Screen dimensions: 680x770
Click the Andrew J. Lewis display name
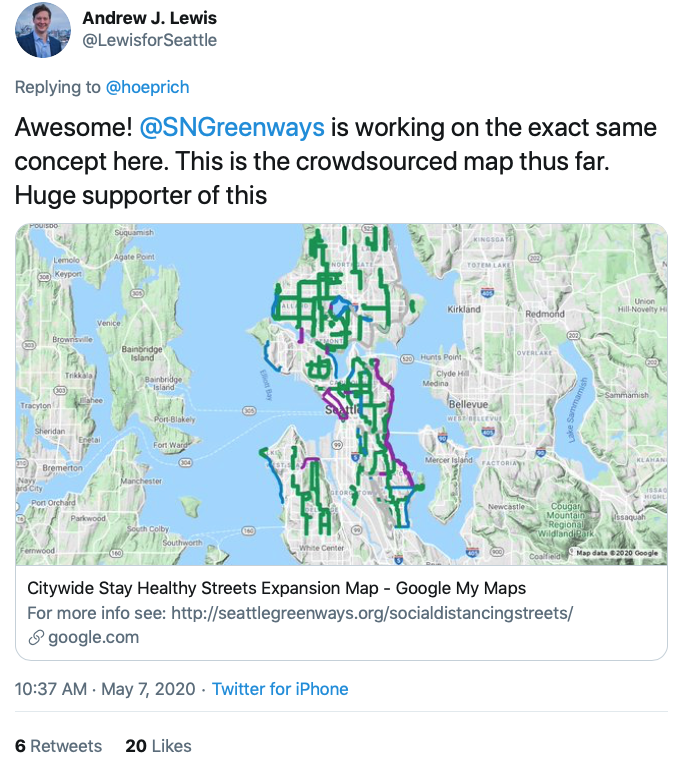click(149, 18)
